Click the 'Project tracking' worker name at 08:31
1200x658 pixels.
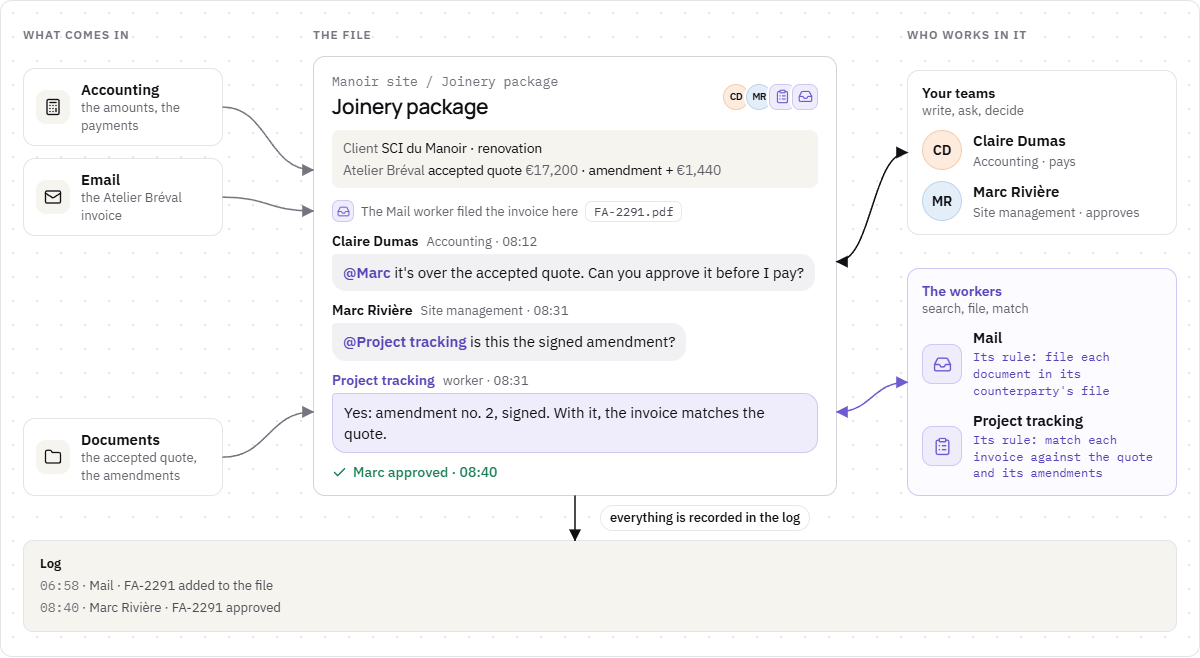coord(383,380)
